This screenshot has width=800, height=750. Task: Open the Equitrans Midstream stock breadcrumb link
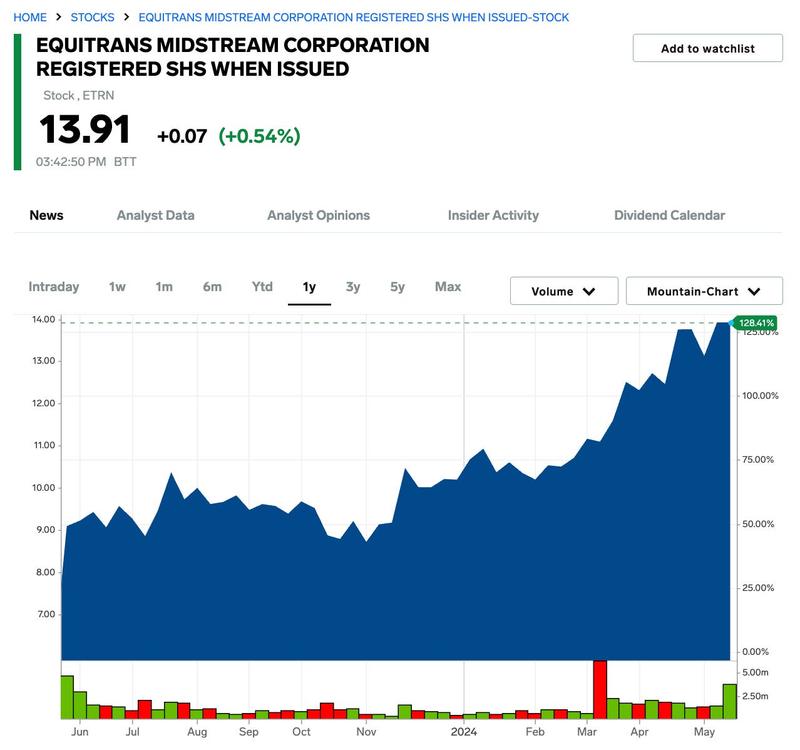point(354,17)
